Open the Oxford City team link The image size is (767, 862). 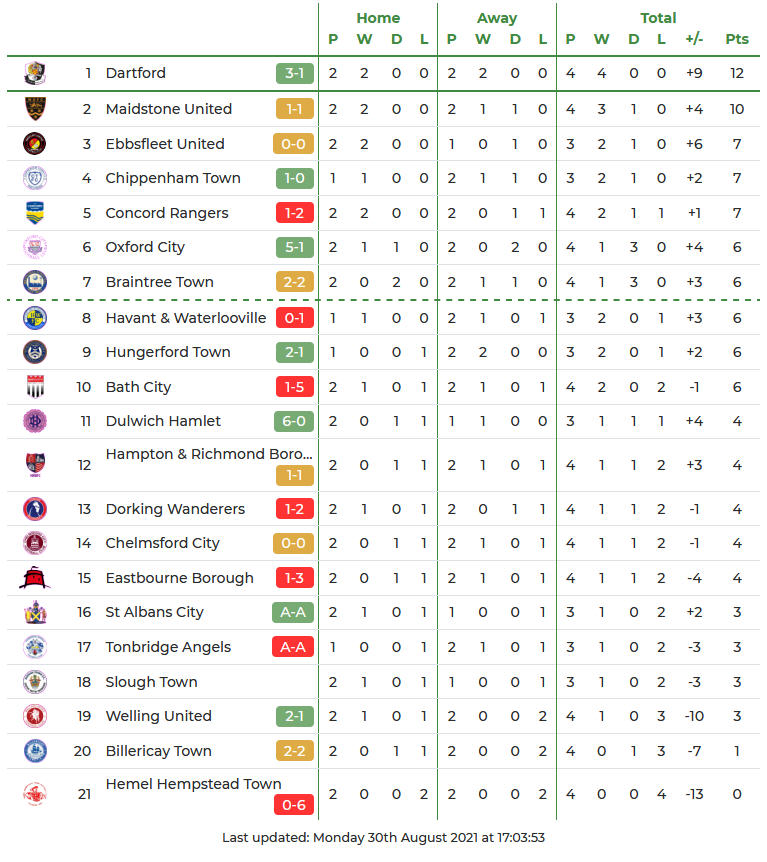point(145,247)
